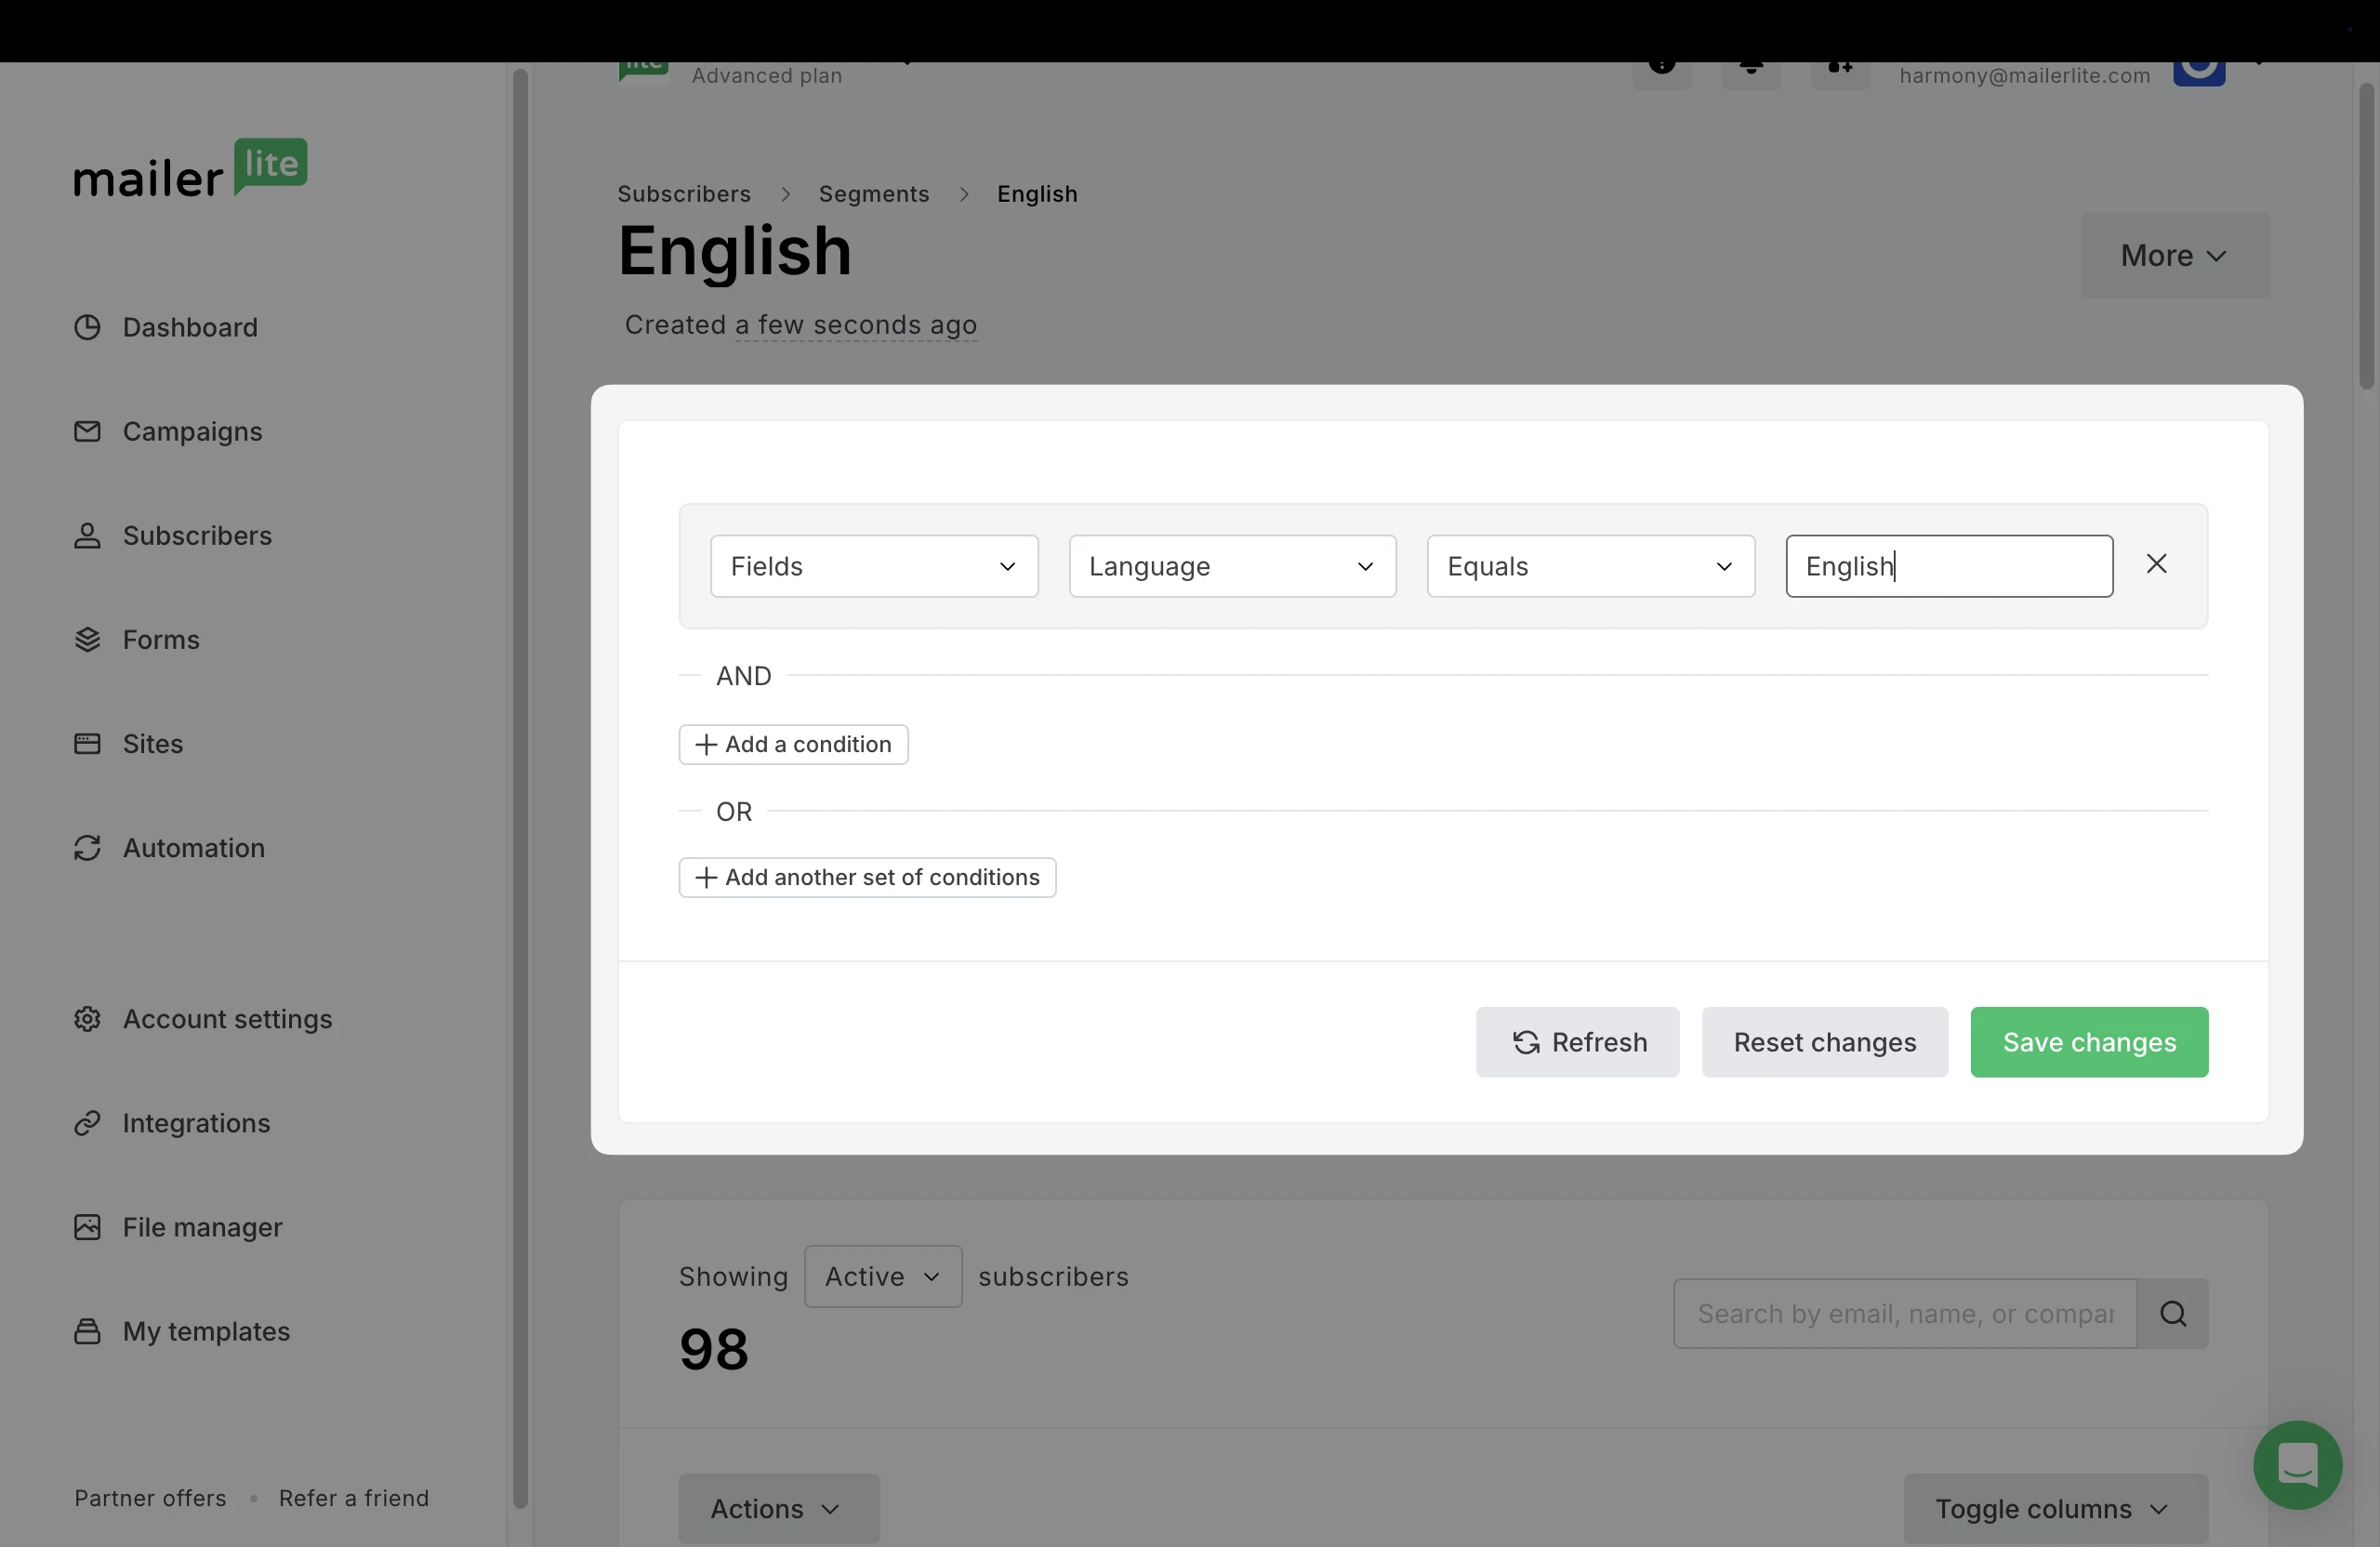
Task: Go to Segments in breadcrumb
Action: [873, 194]
